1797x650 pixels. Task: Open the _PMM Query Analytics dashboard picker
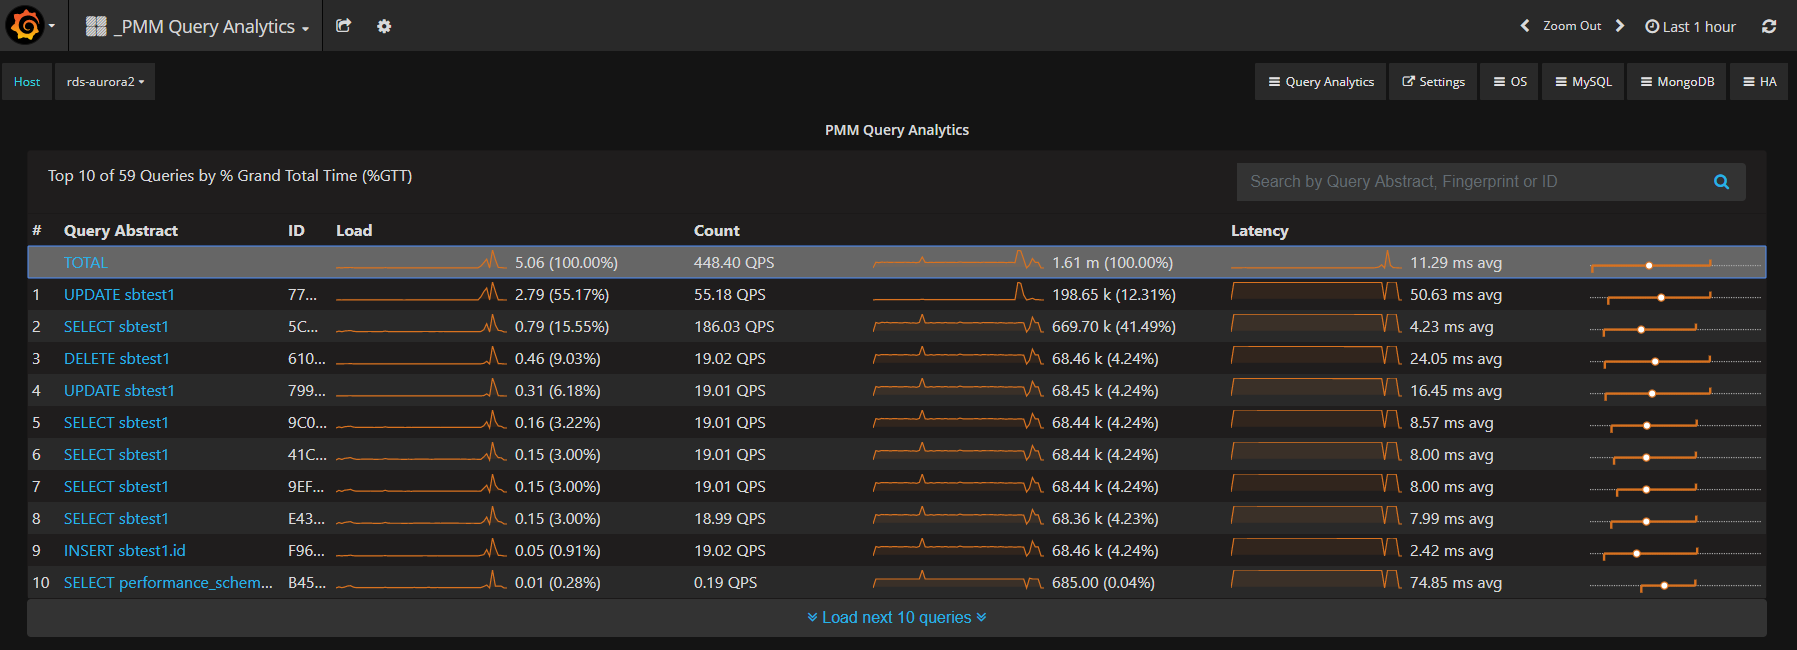[197, 26]
